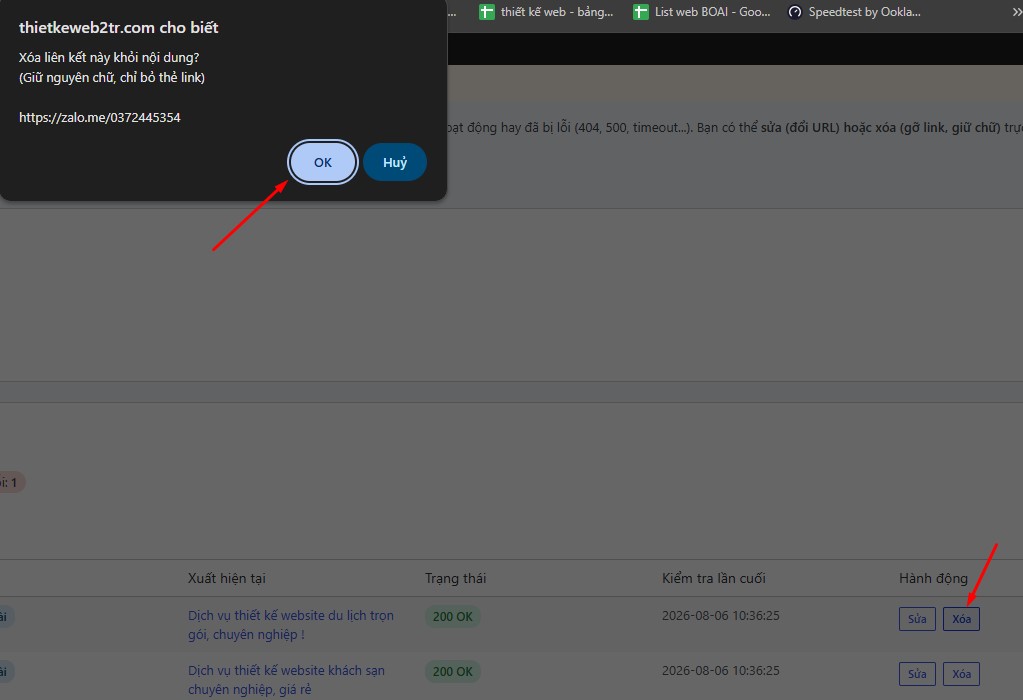The image size is (1023, 700).
Task: Open the green sheet icon for thiết kế web bookmark
Action: point(487,12)
